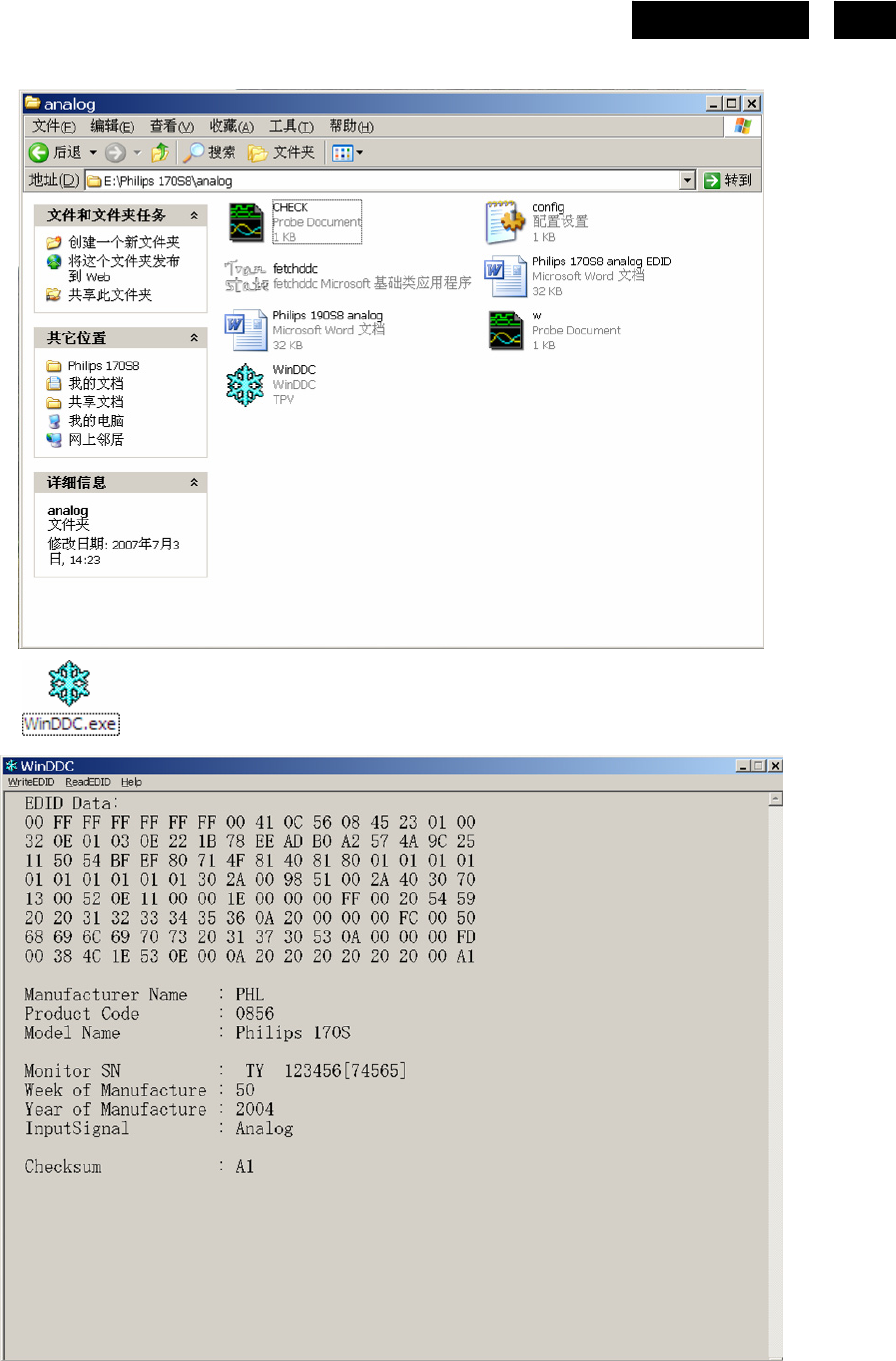Viewport: 896px width, 1361px height.
Task: Open the View (查看) menu in Explorer
Action: pos(171,126)
